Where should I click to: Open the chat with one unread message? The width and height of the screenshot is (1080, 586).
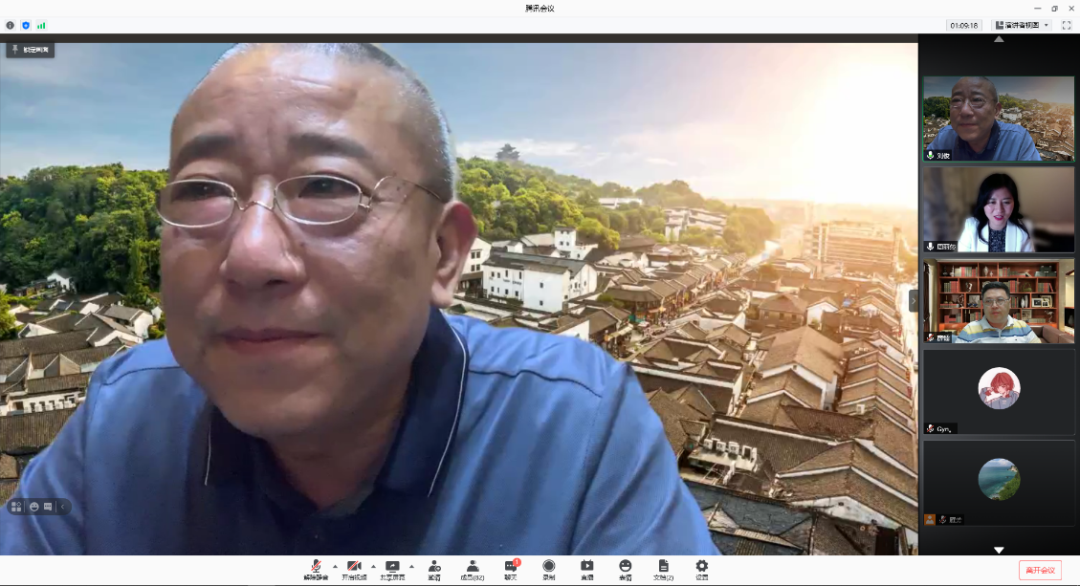click(510, 569)
